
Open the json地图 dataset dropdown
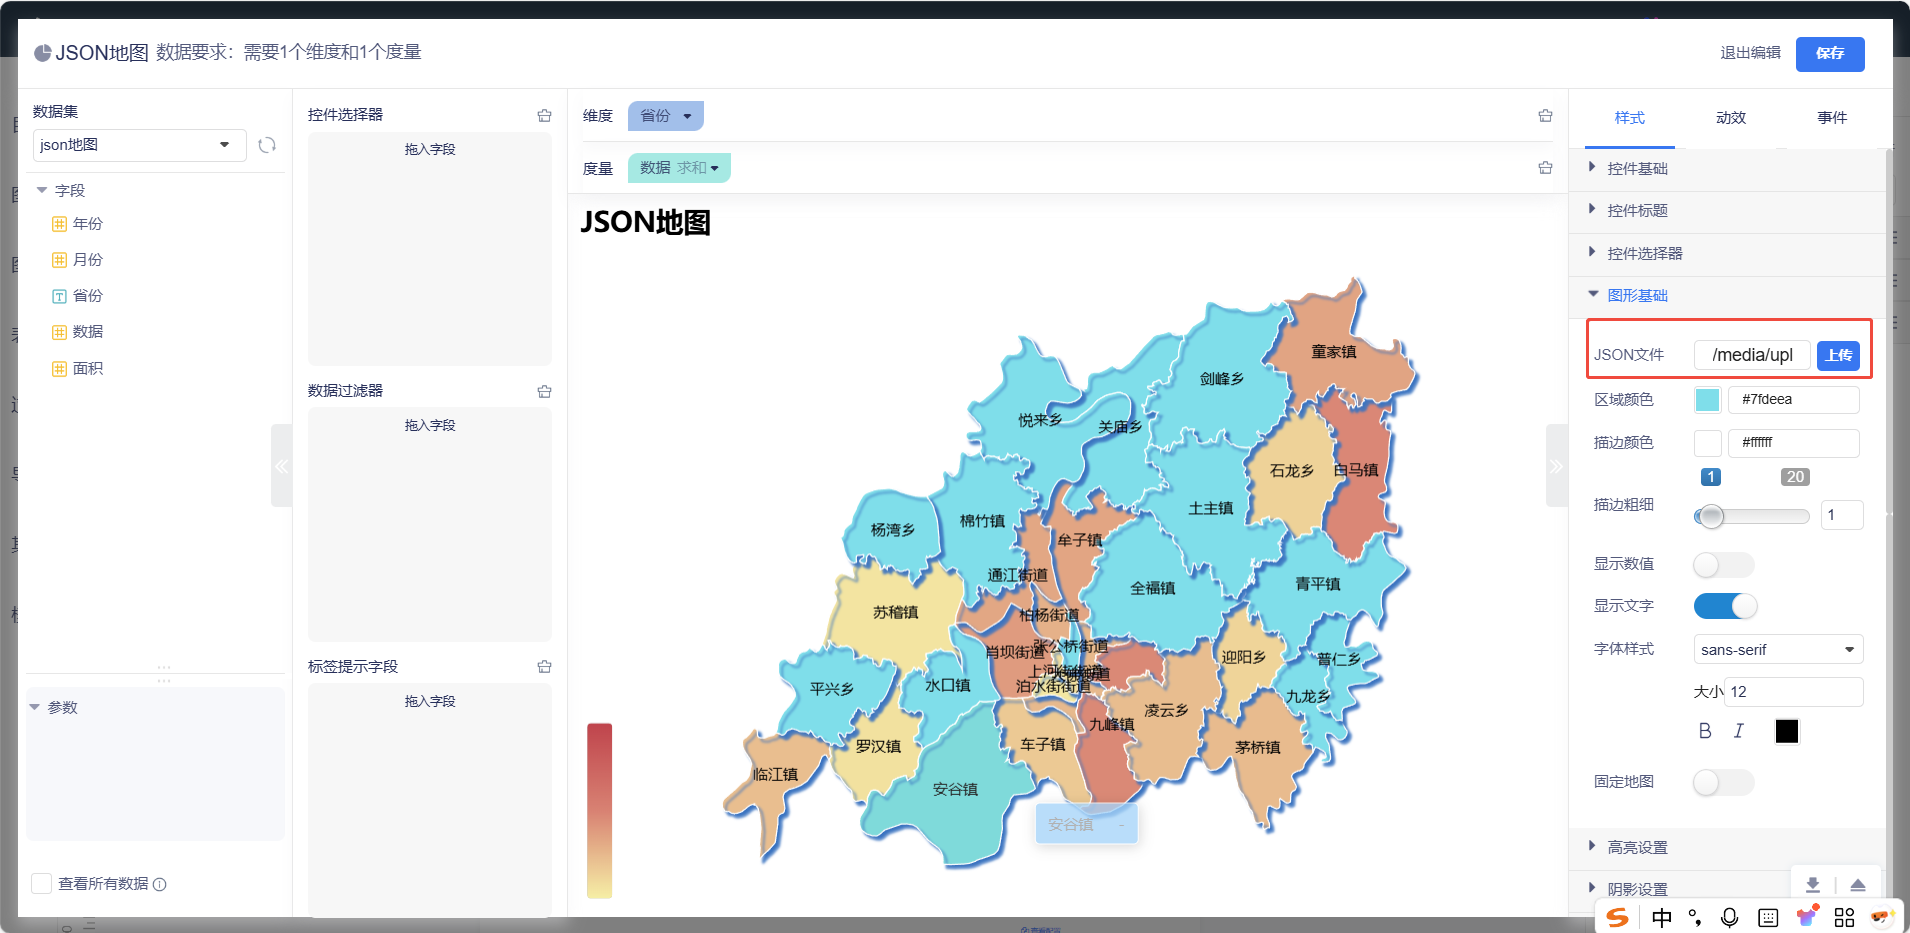139,145
